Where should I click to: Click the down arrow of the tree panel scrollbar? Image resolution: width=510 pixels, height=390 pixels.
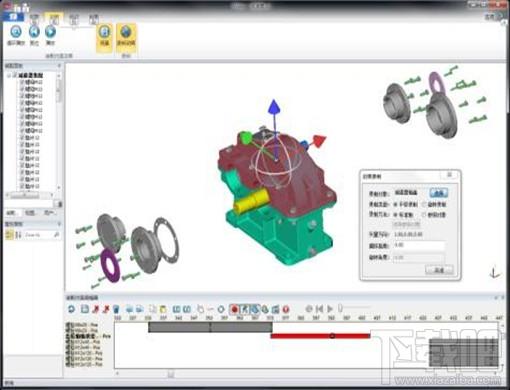point(59,188)
